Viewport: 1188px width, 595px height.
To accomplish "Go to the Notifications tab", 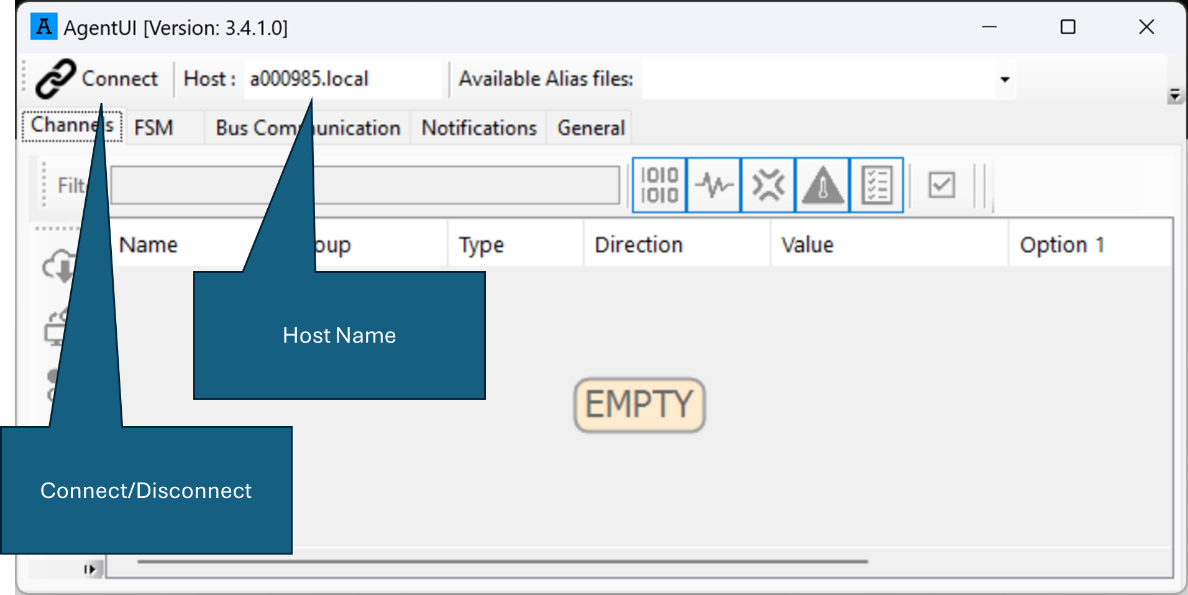I will [478, 128].
